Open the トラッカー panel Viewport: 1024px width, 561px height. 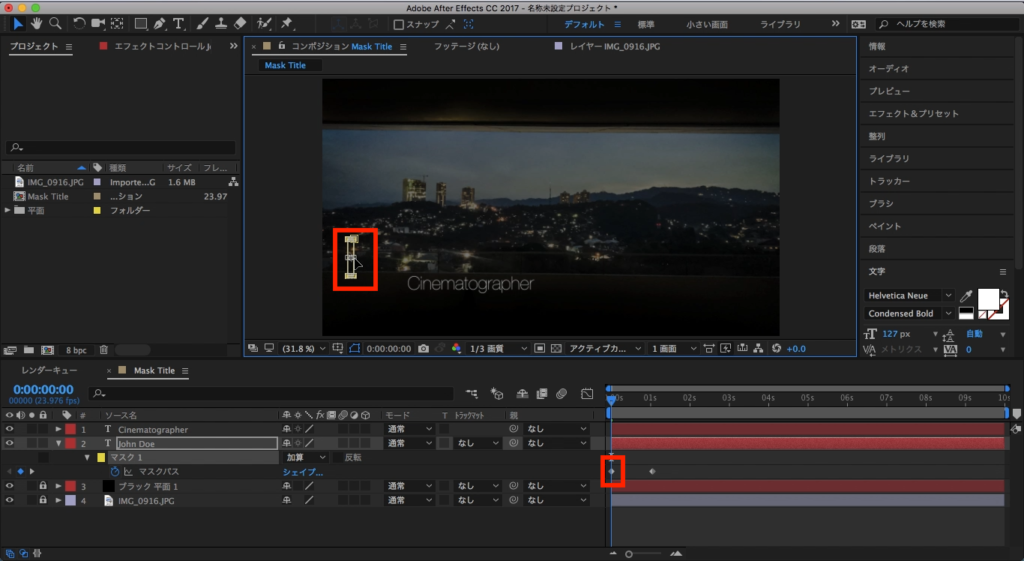[890, 181]
